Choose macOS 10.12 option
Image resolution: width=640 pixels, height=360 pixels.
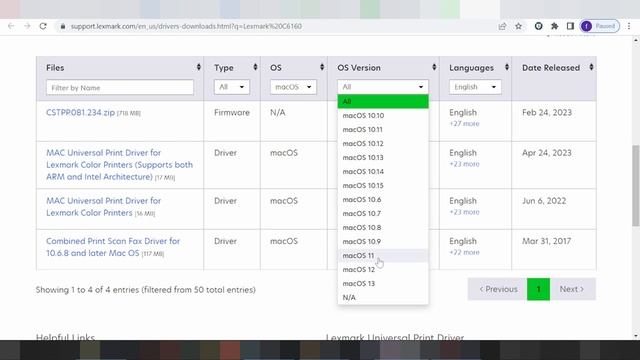click(x=383, y=144)
